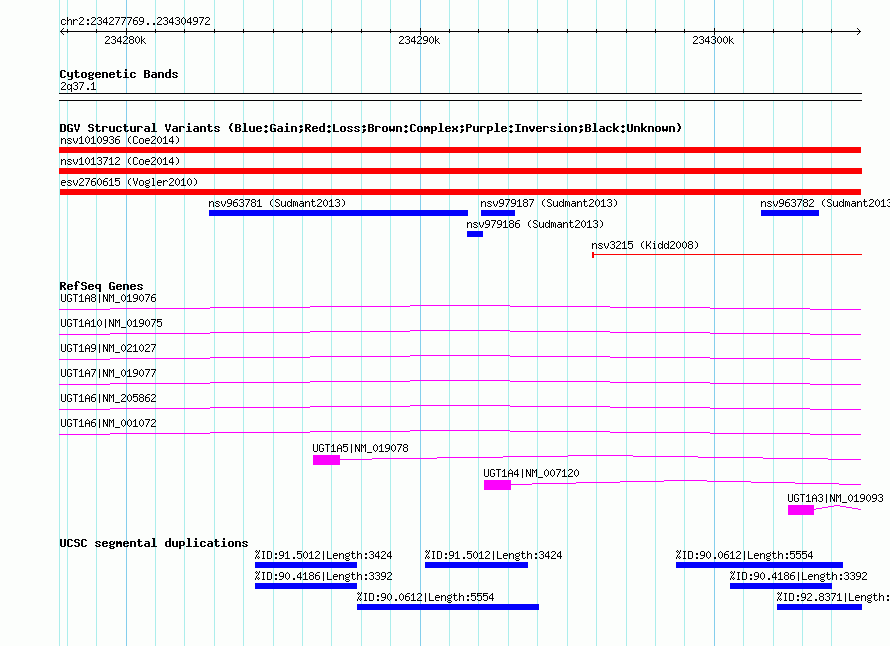Select the UGT1A3|NM_019093 gene label
Viewport: 890px width, 646px height.
(836, 498)
